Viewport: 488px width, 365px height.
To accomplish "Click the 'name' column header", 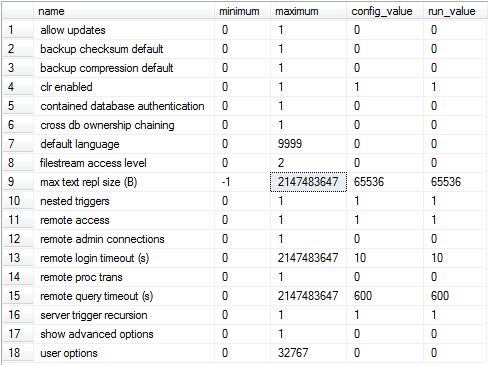I will pos(124,11).
